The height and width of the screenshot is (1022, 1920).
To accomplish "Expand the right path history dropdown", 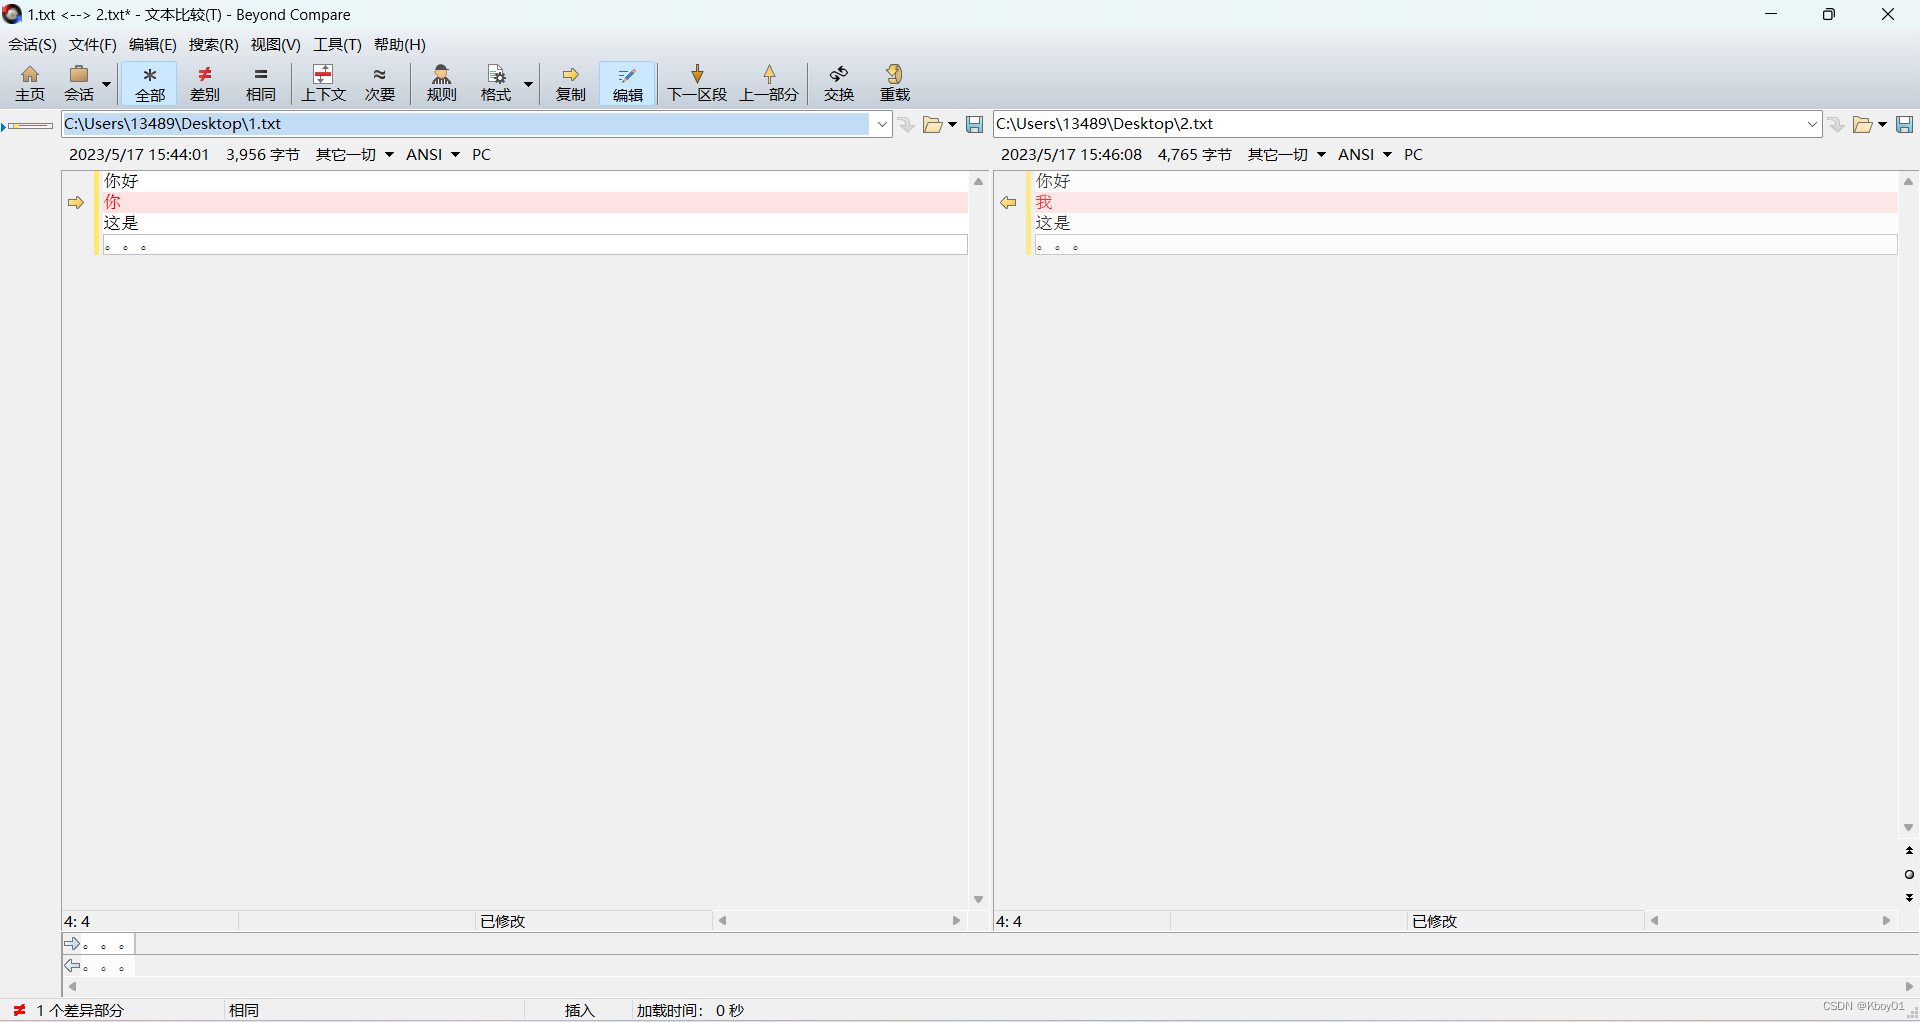I will click(1812, 124).
